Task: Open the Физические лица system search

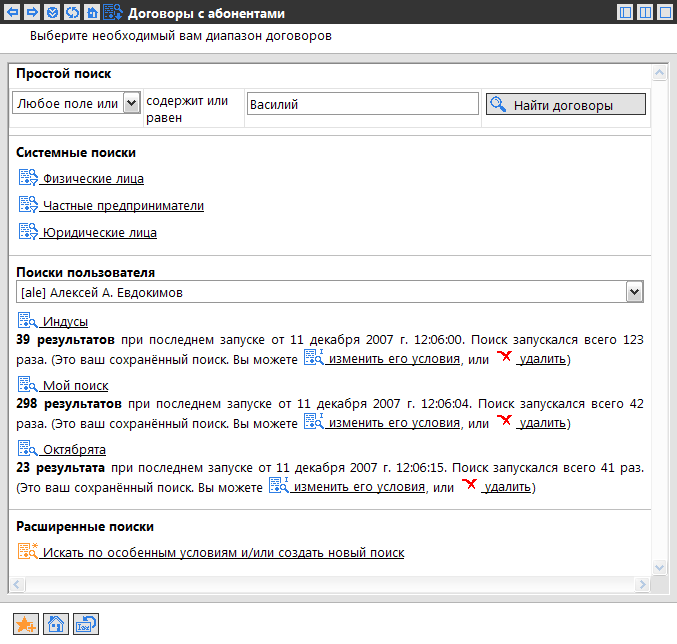Action: coord(93,179)
